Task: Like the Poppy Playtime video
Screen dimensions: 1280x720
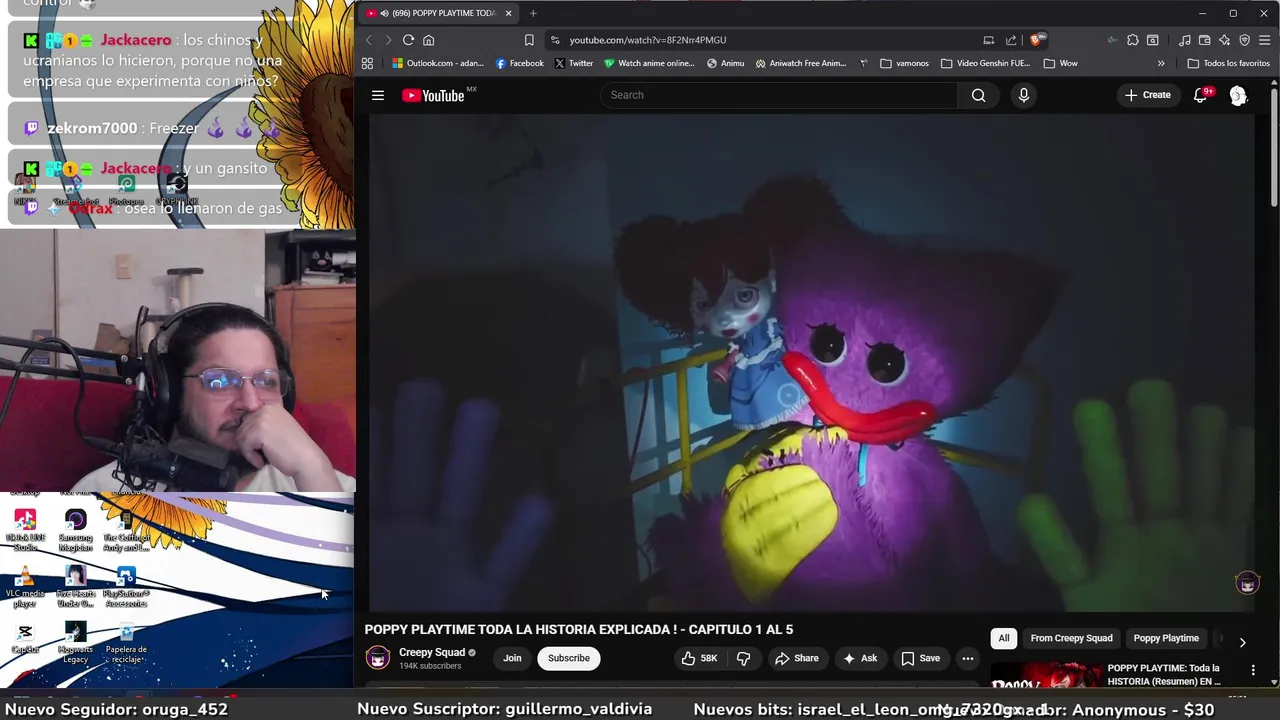Action: point(699,658)
